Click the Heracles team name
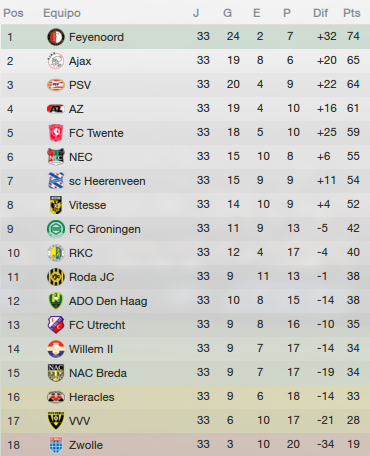This screenshot has height=456, width=370. [92, 397]
